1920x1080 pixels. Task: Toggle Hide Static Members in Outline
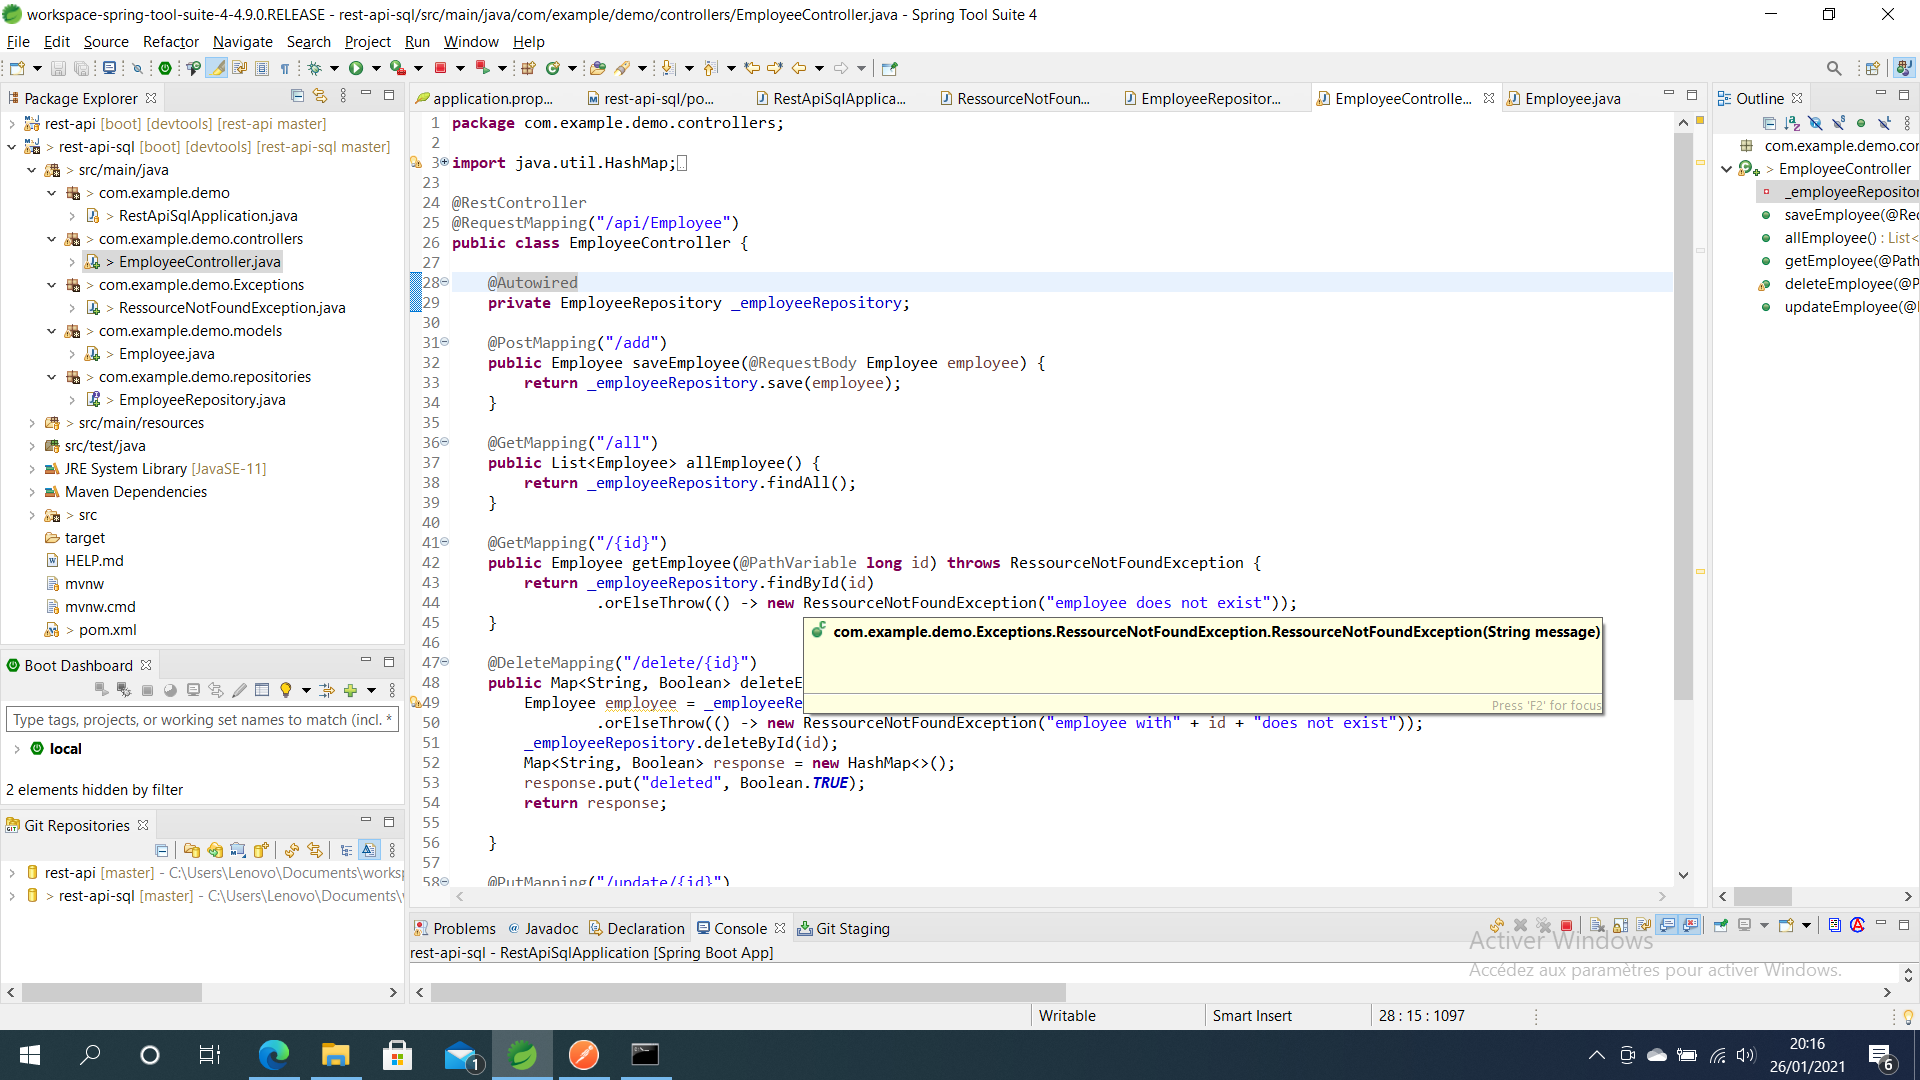coord(1838,123)
